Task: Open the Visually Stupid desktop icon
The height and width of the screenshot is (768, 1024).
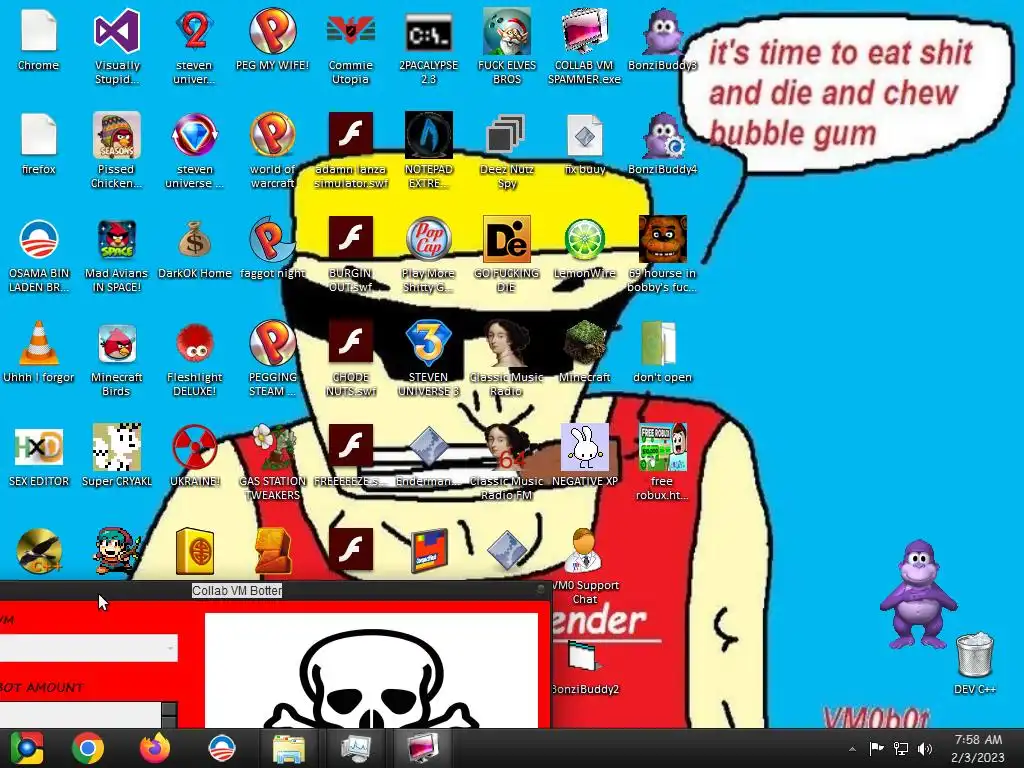Action: click(116, 47)
